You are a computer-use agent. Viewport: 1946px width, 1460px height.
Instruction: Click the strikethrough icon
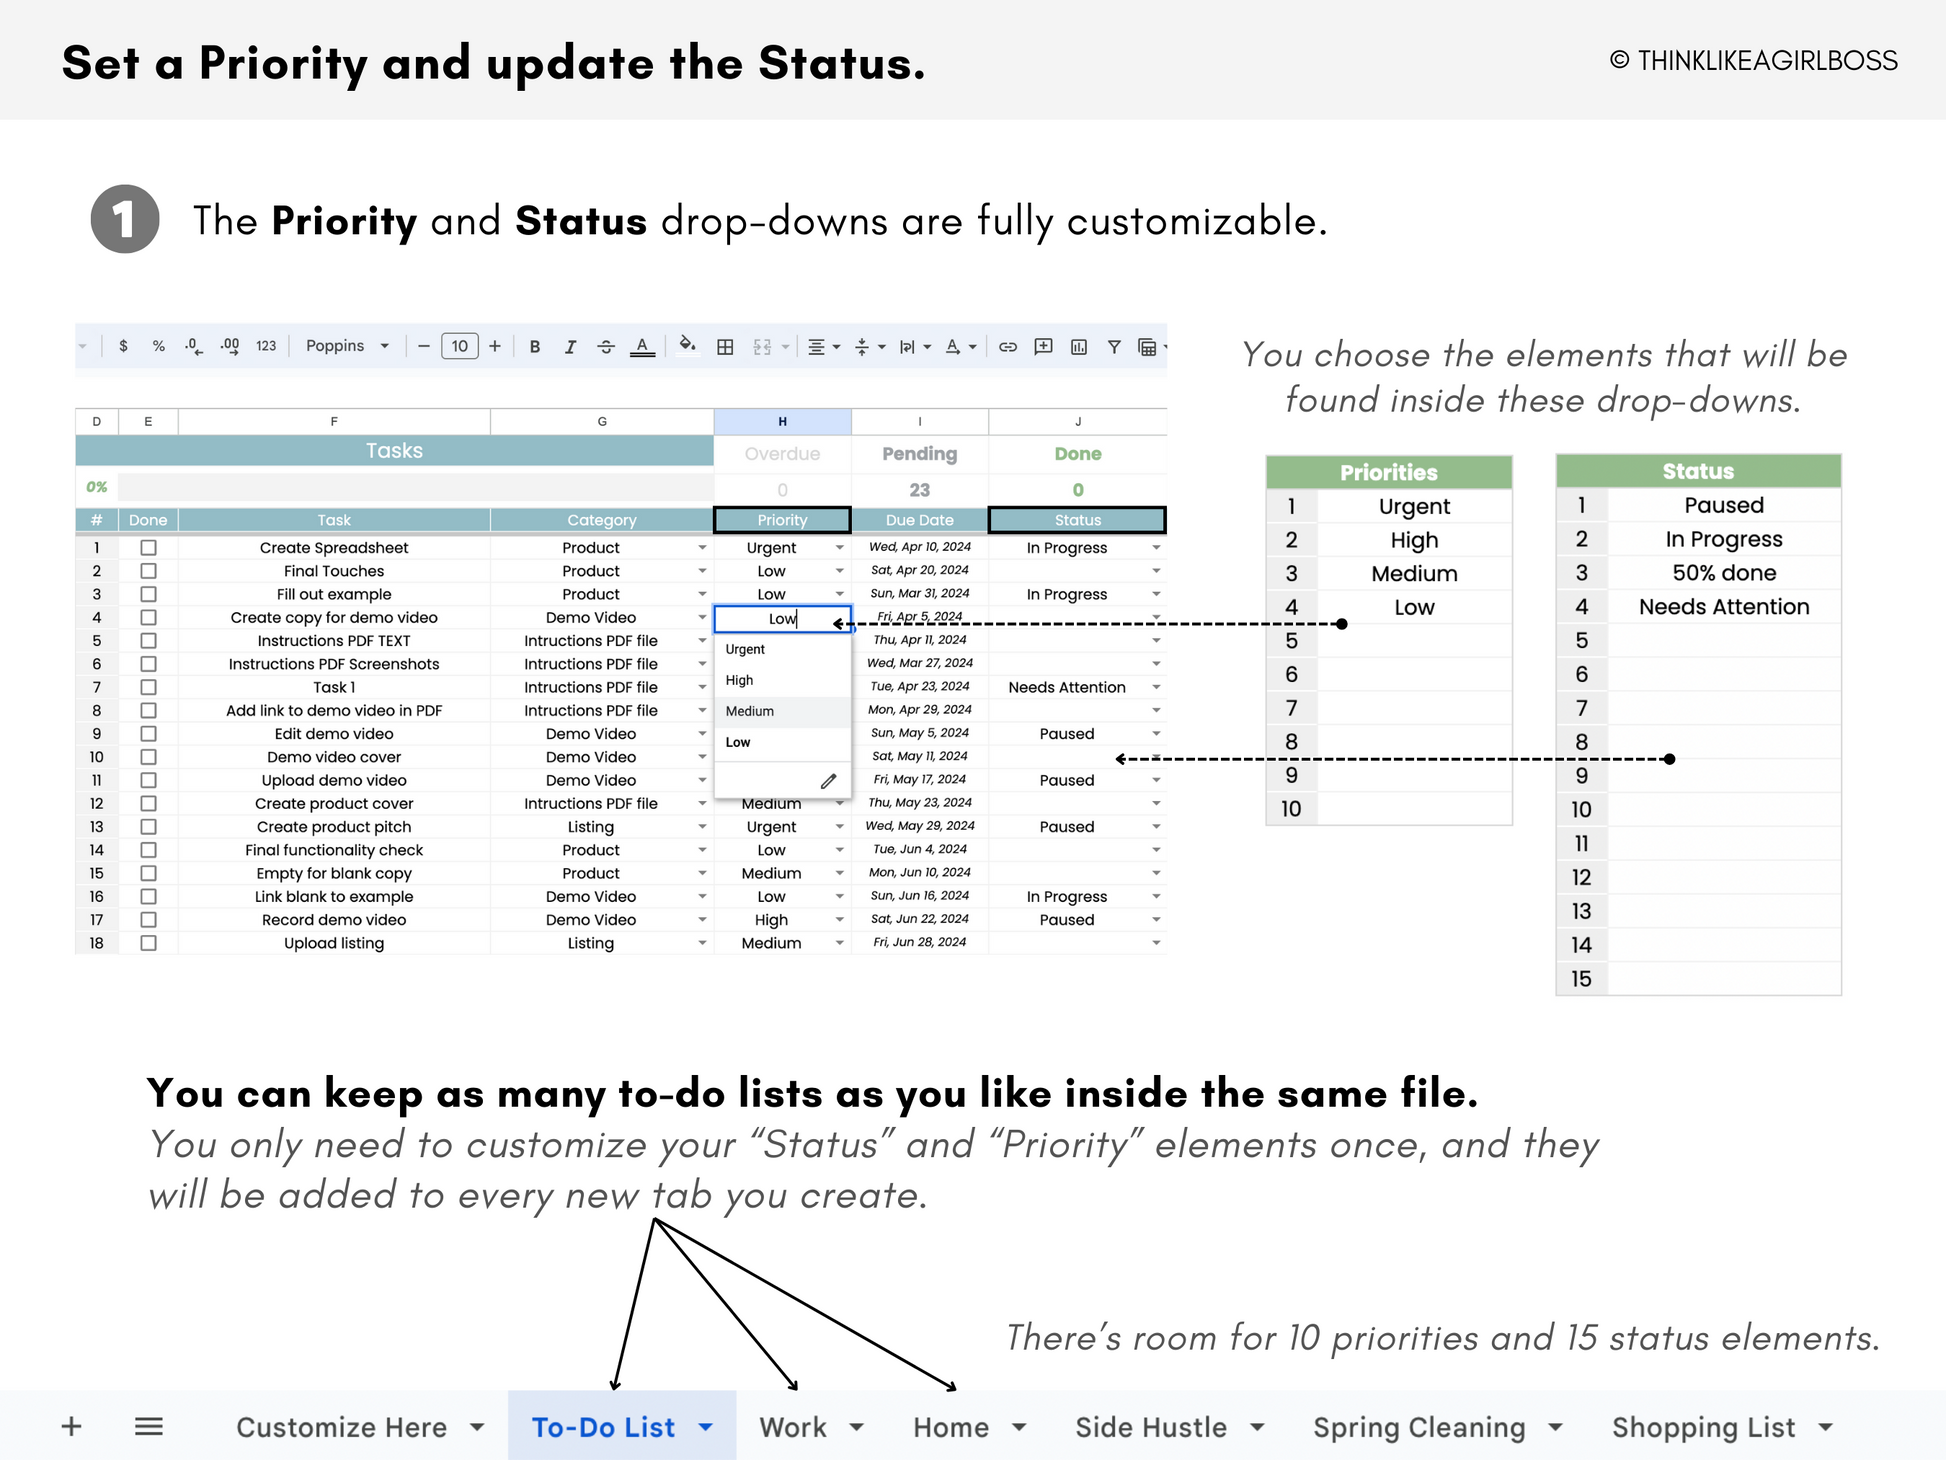[x=606, y=347]
